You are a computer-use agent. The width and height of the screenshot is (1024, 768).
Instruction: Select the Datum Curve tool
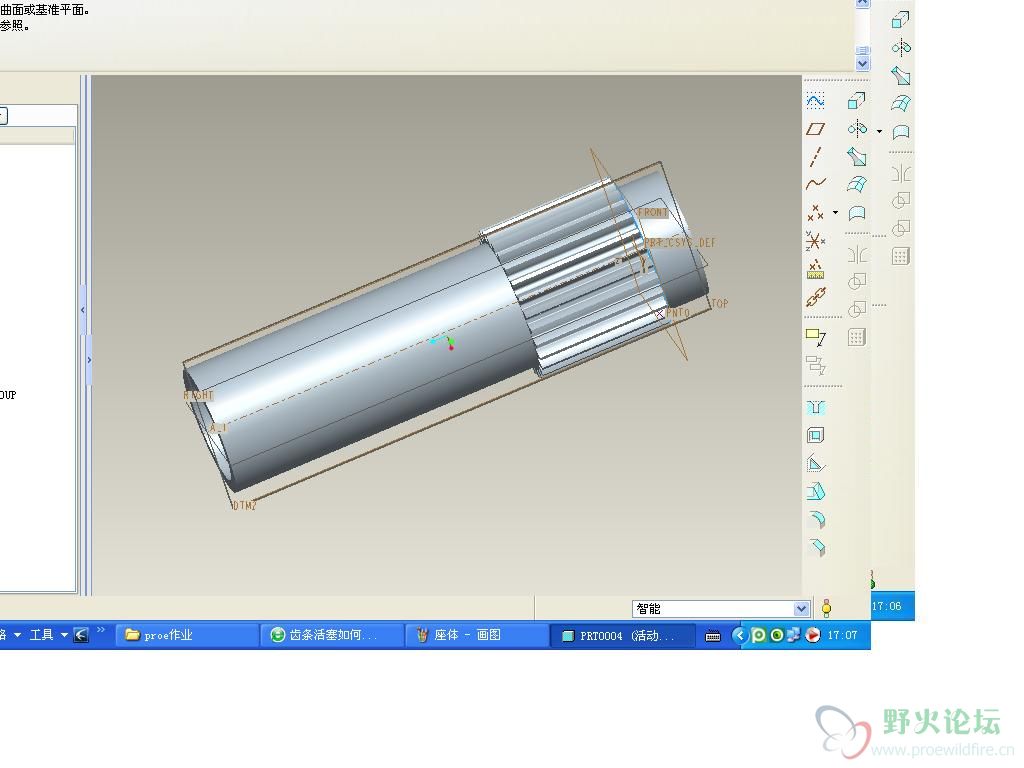816,183
